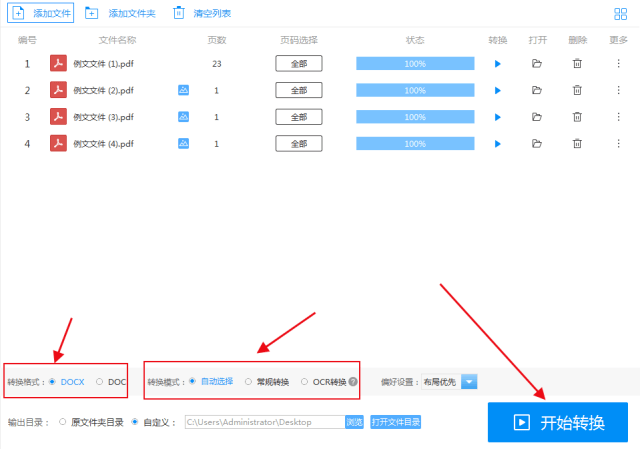Click the 100% progress bar of file 2
This screenshot has width=640, height=449.
click(415, 90)
